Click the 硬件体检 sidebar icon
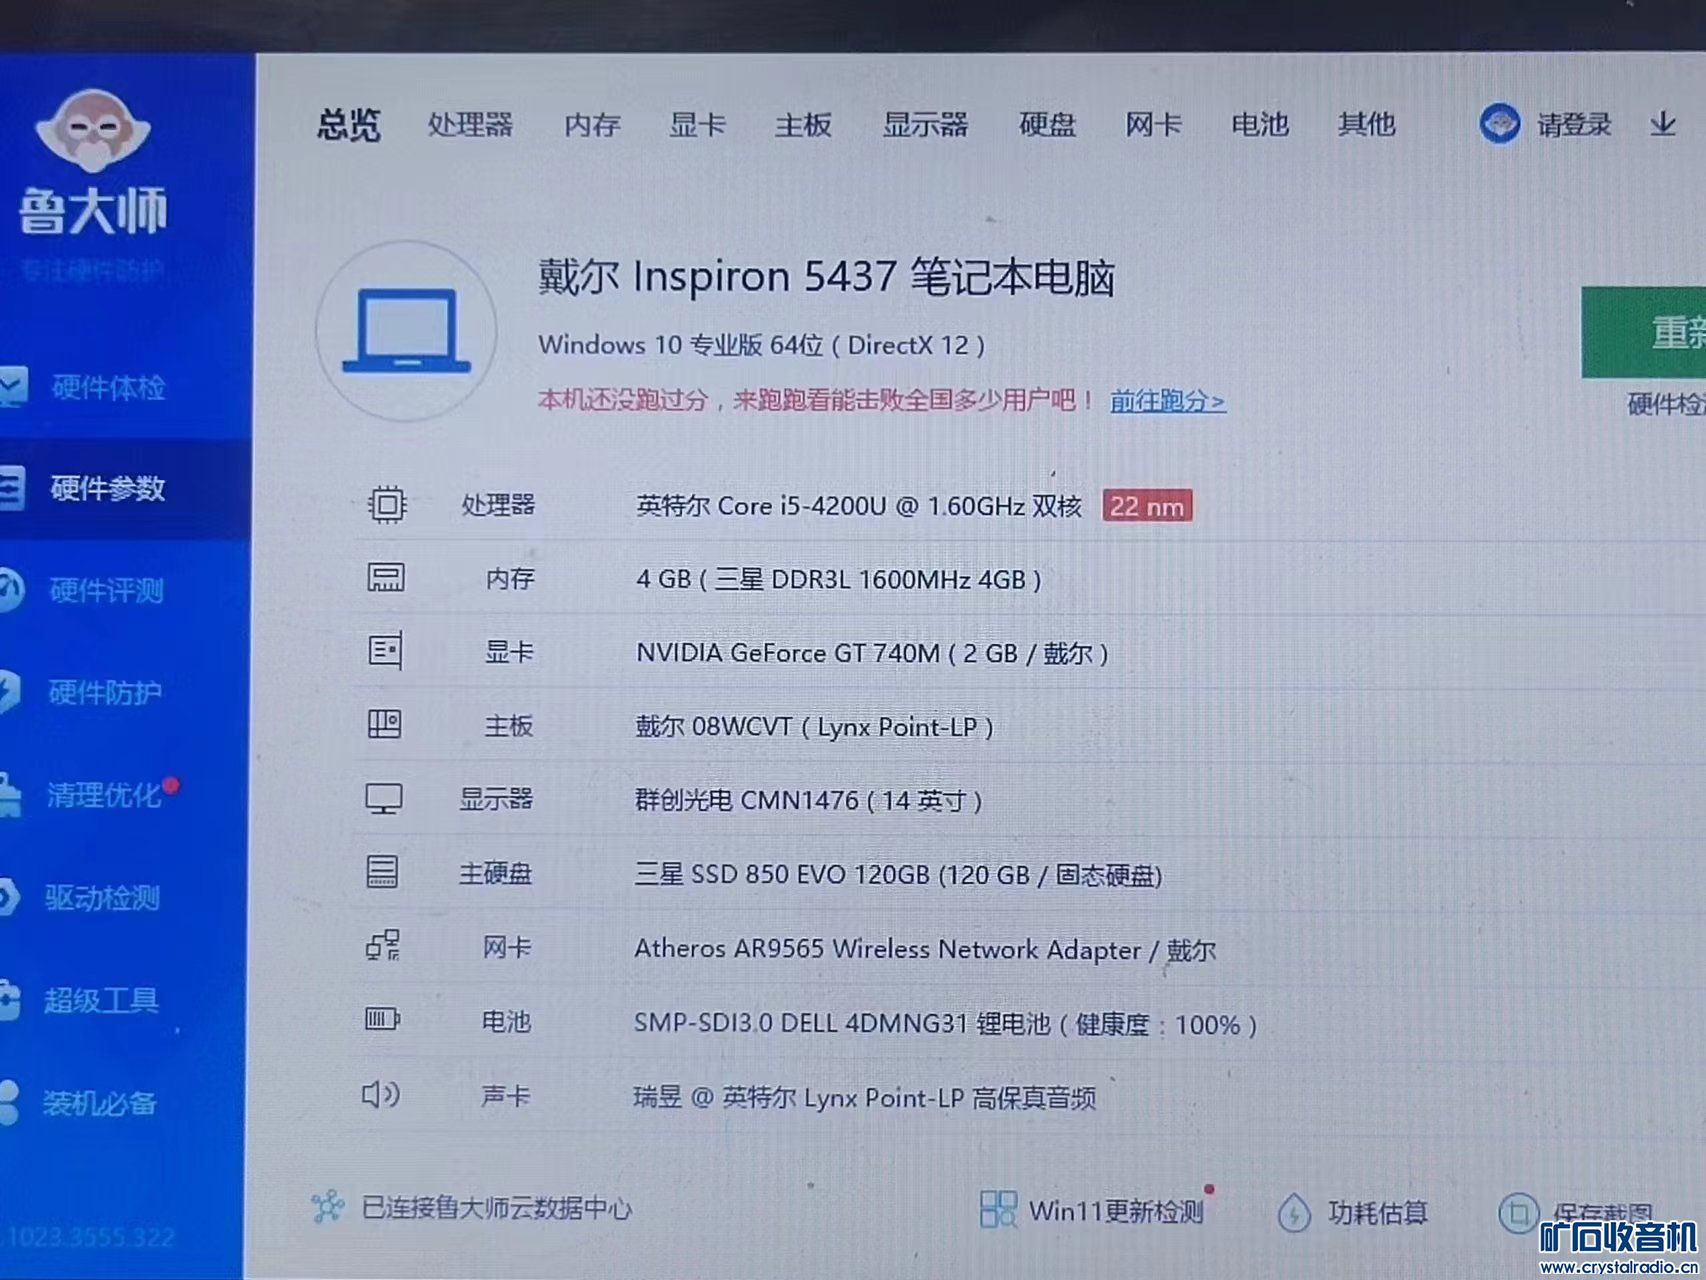 coord(13,387)
